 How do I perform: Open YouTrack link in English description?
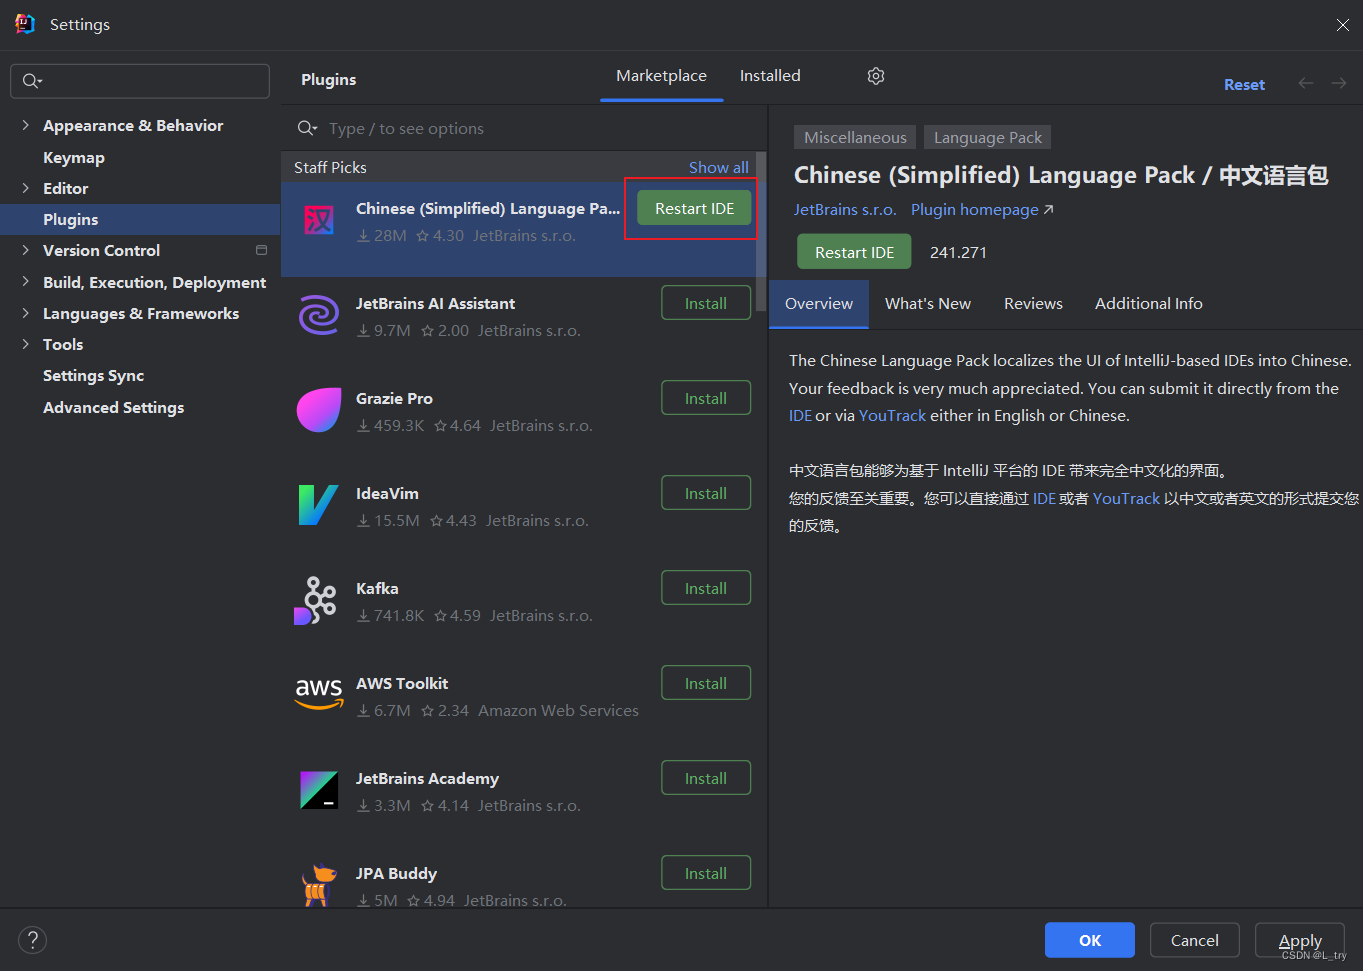coord(893,415)
